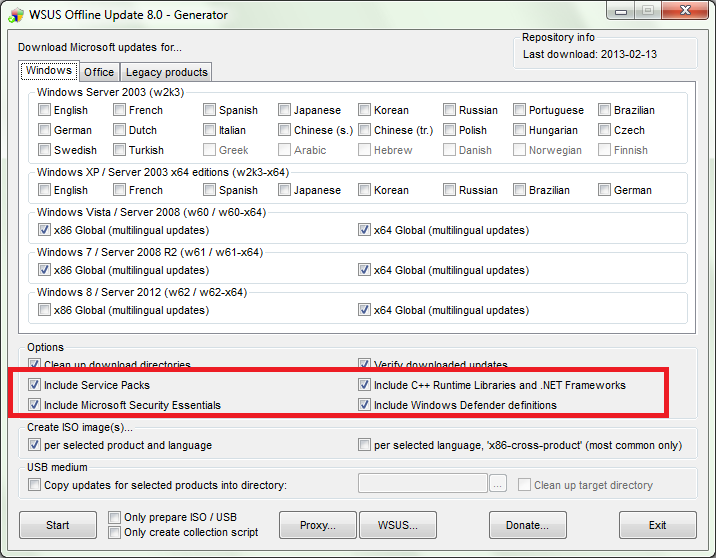Uncheck Windows 7 x64 Global updates
The width and height of the screenshot is (716, 558).
coord(365,270)
